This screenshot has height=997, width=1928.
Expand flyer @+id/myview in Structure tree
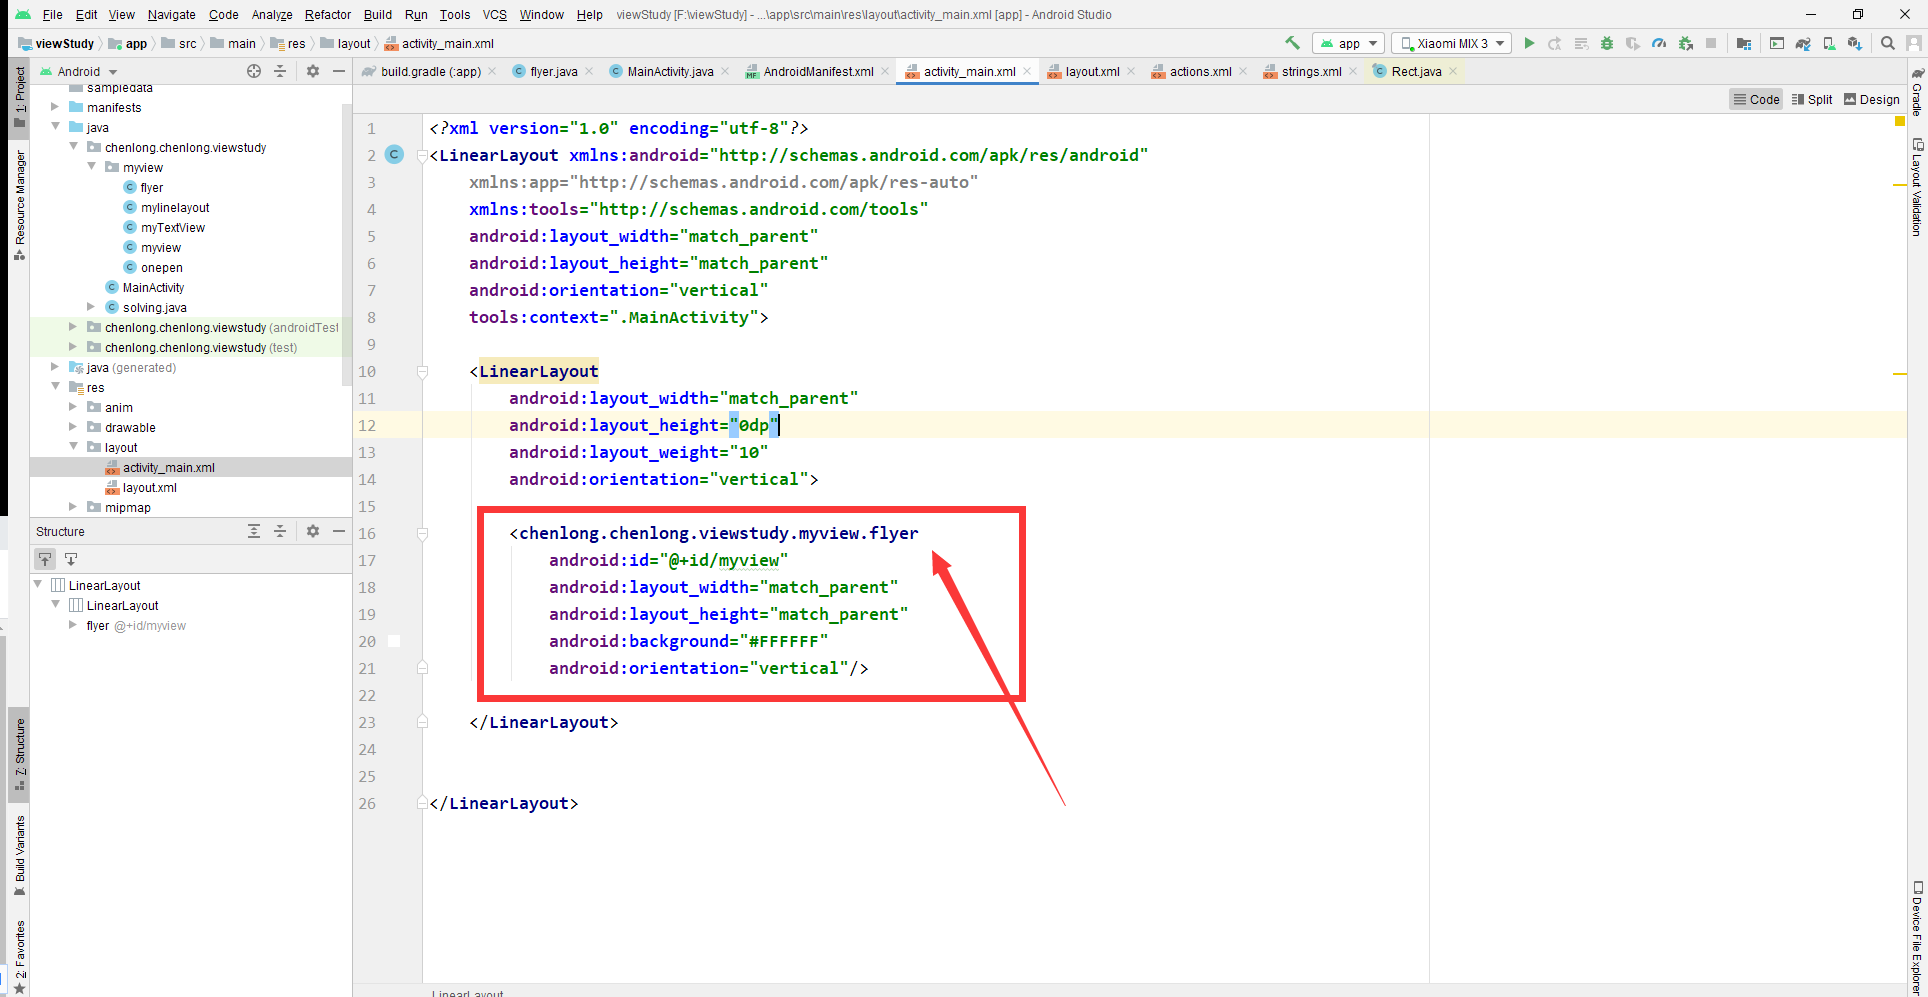pyautogui.click(x=73, y=625)
